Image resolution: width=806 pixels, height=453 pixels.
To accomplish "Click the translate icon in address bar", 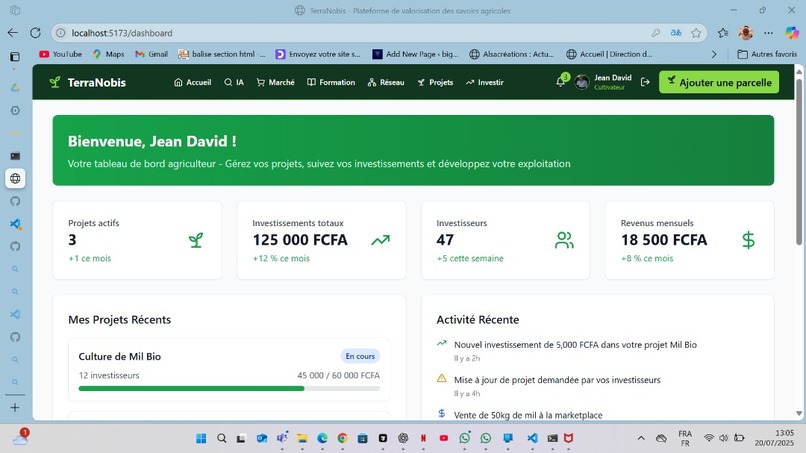I will (x=676, y=33).
